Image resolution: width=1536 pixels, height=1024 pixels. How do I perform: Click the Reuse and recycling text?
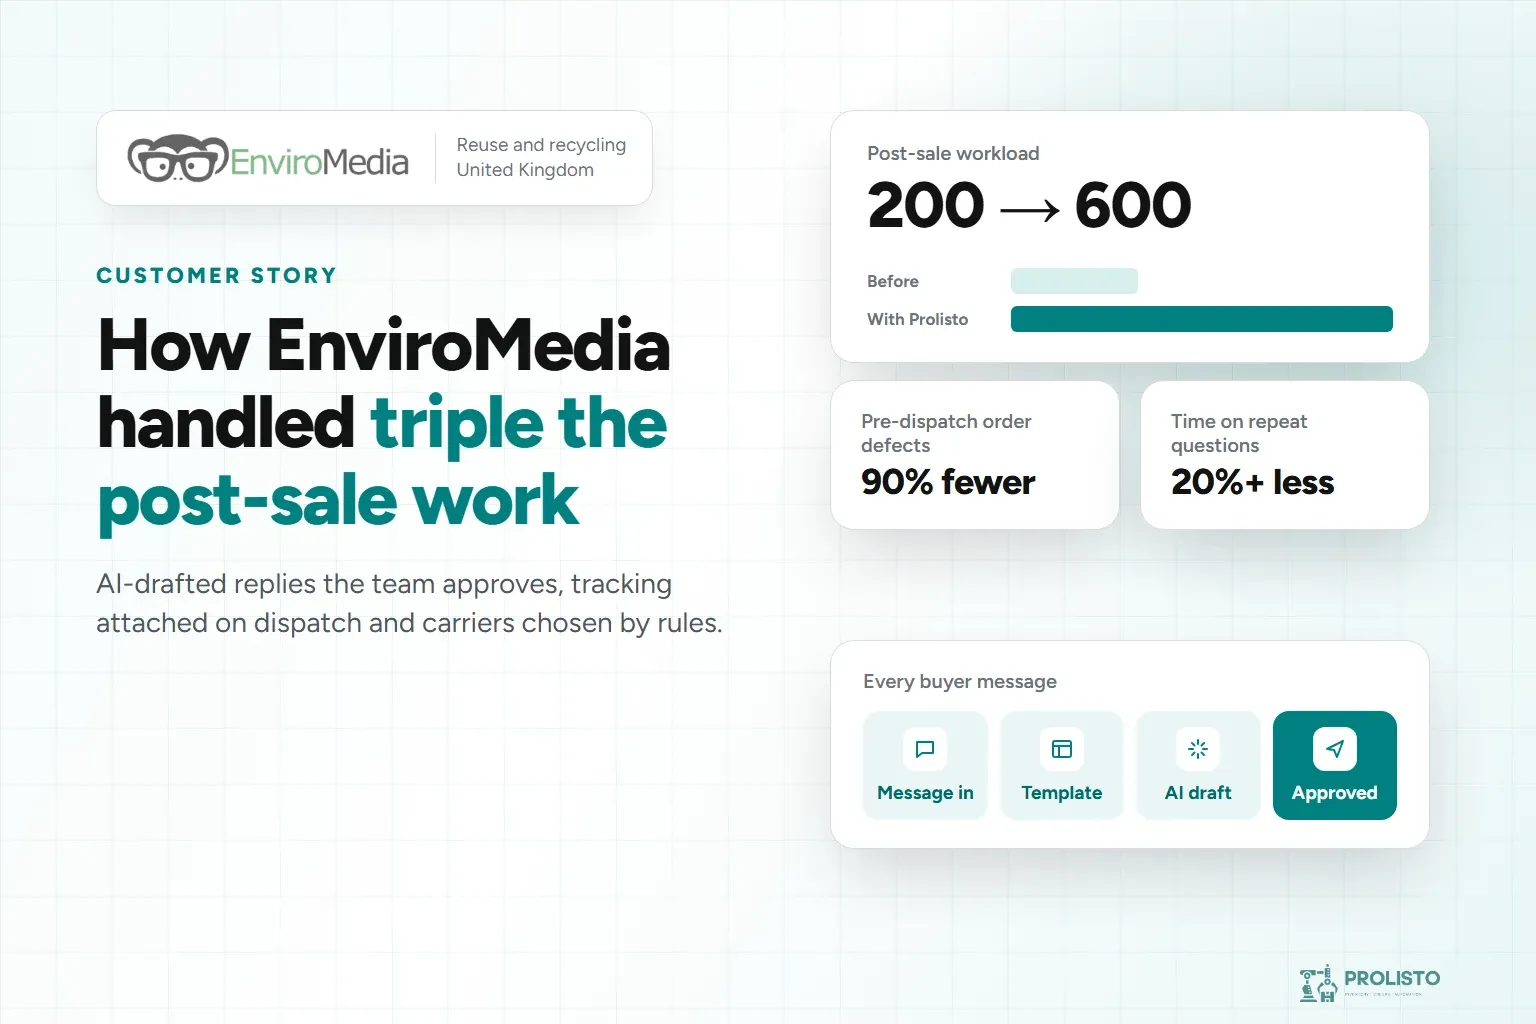click(541, 145)
